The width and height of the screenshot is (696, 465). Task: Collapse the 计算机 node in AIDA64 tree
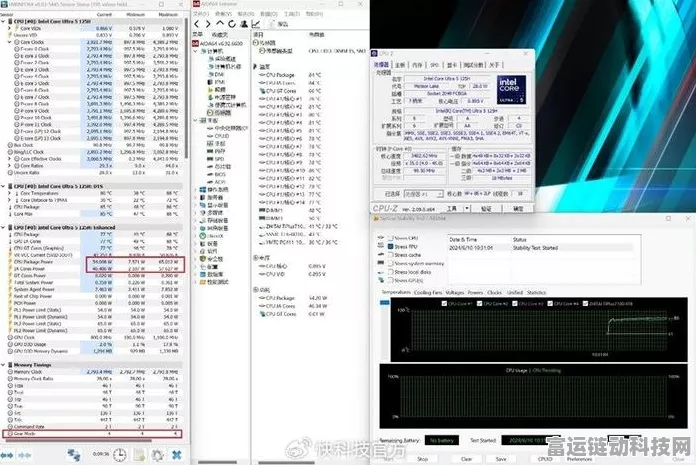pos(196,51)
